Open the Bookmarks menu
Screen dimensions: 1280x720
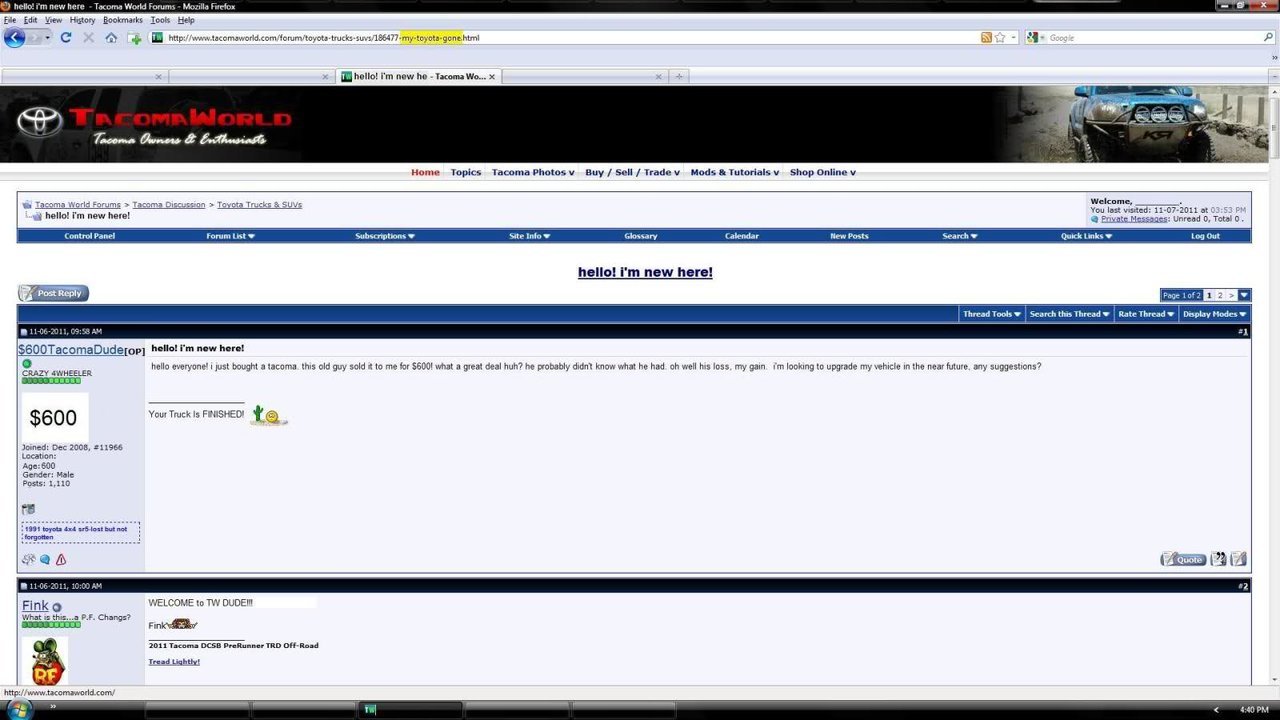click(123, 20)
